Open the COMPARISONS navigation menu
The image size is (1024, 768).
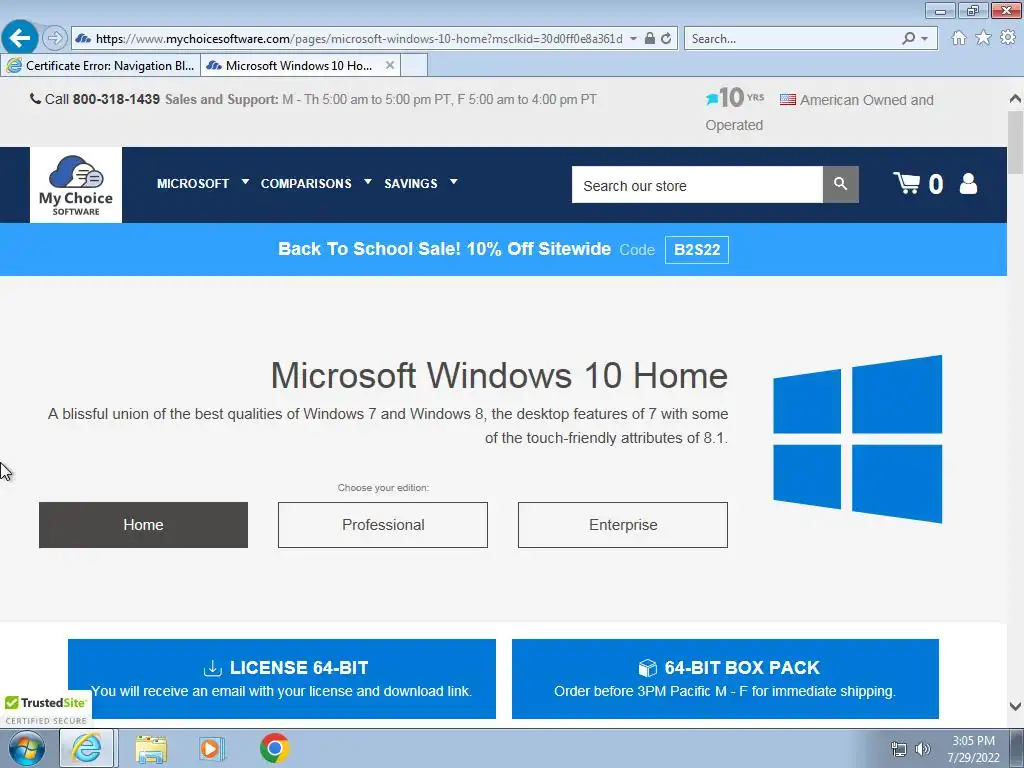pyautogui.click(x=306, y=184)
